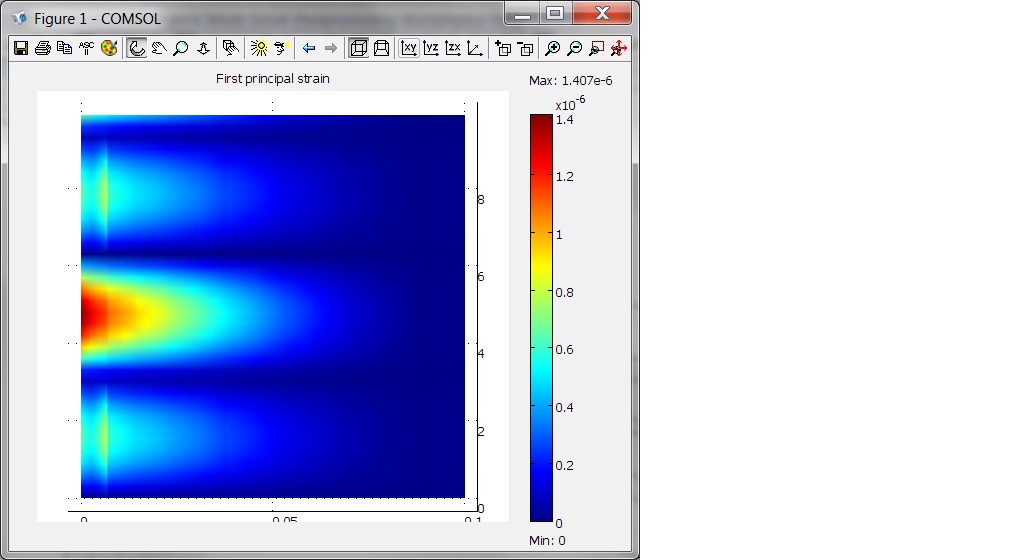
Task: Click the decrease axis scale (minus box) icon
Action: pyautogui.click(x=526, y=48)
